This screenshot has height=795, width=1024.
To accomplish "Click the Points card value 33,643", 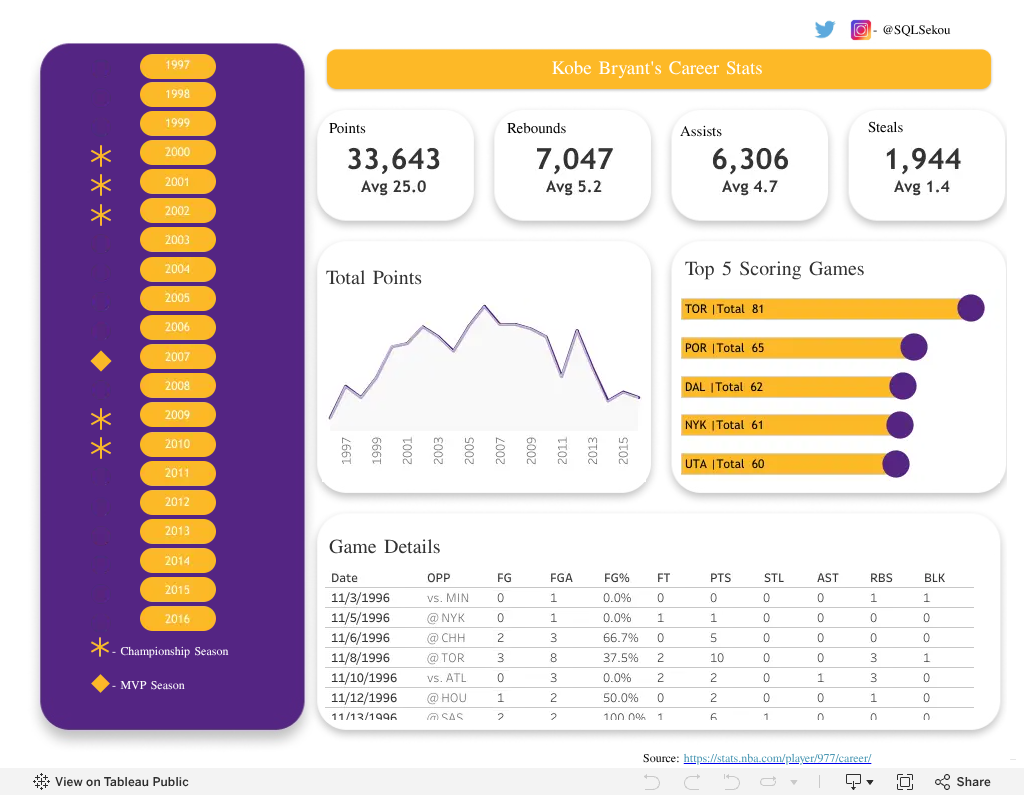I will click(394, 159).
